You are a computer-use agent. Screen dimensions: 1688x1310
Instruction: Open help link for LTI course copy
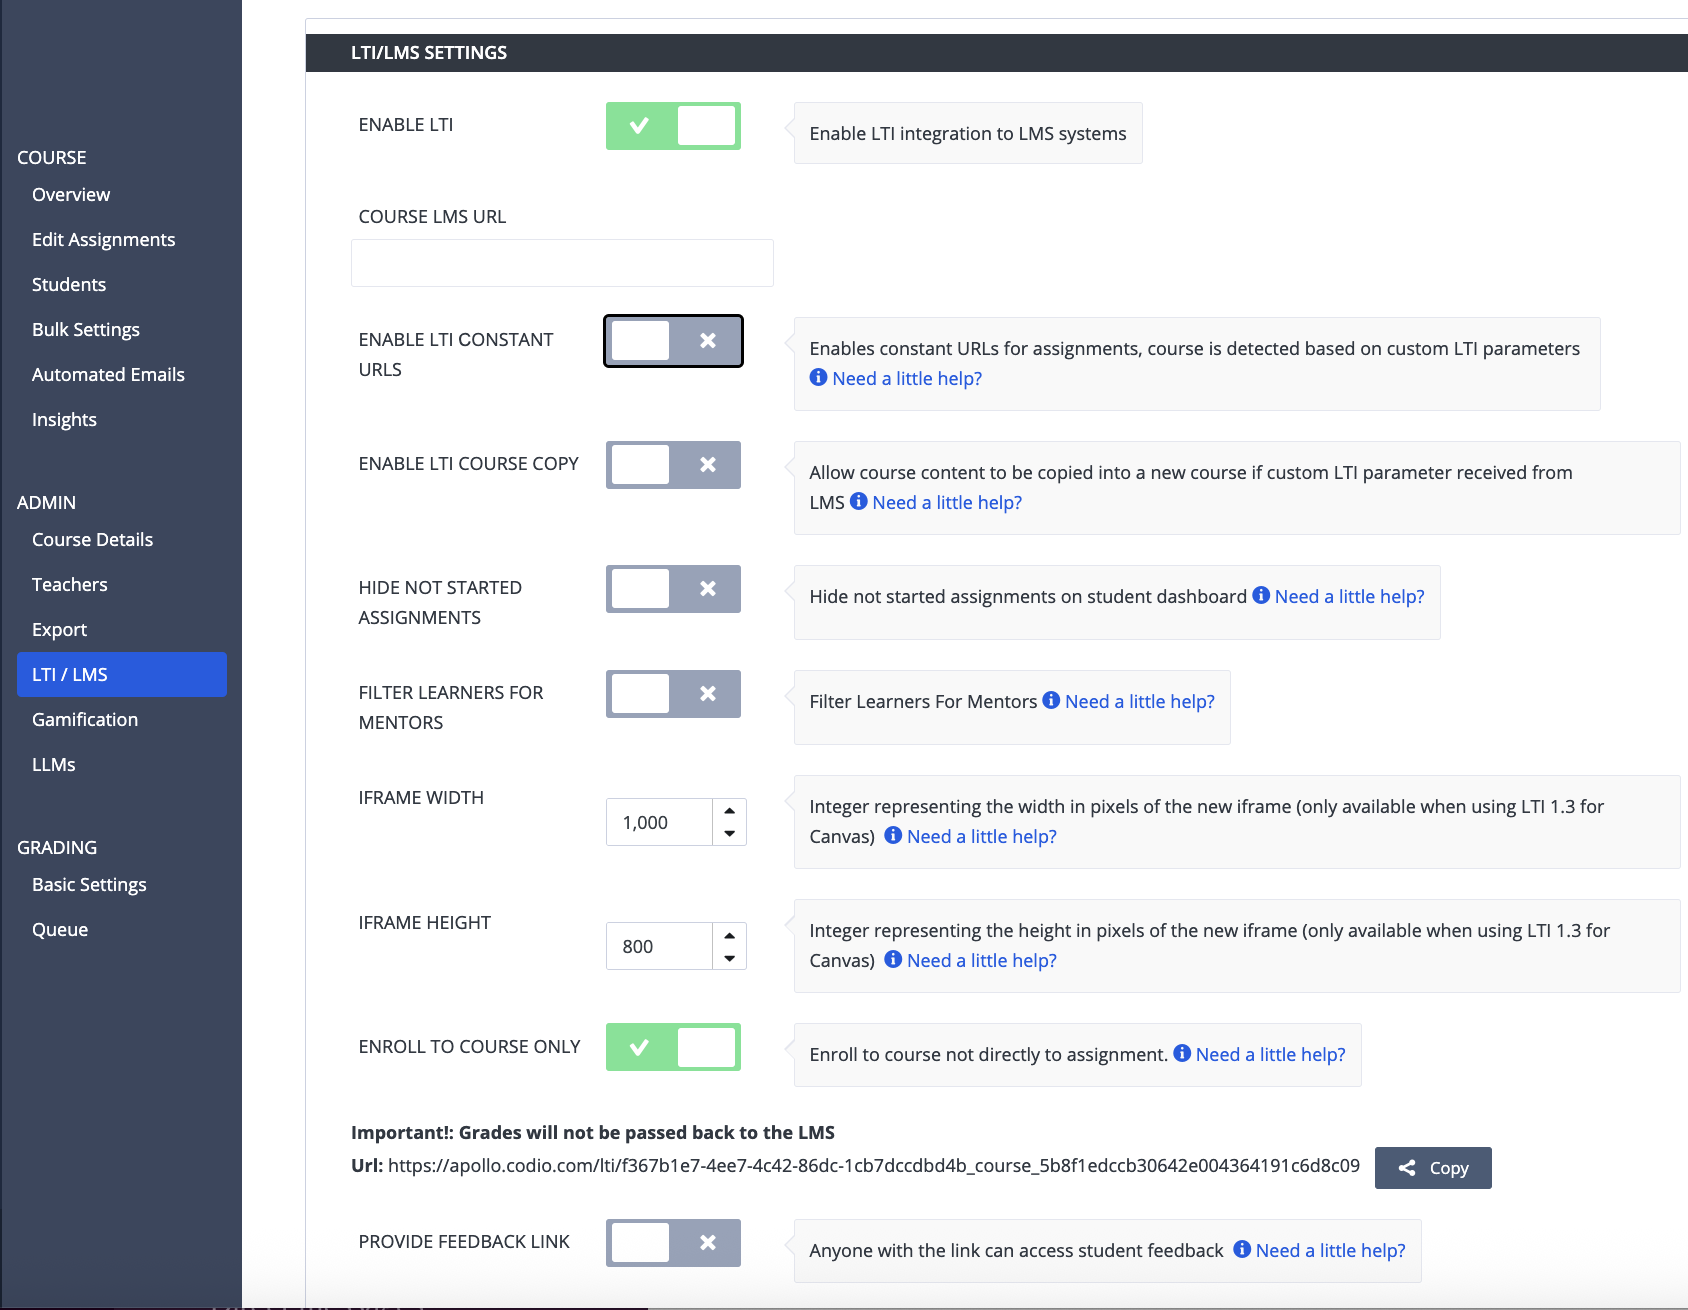[x=947, y=502]
